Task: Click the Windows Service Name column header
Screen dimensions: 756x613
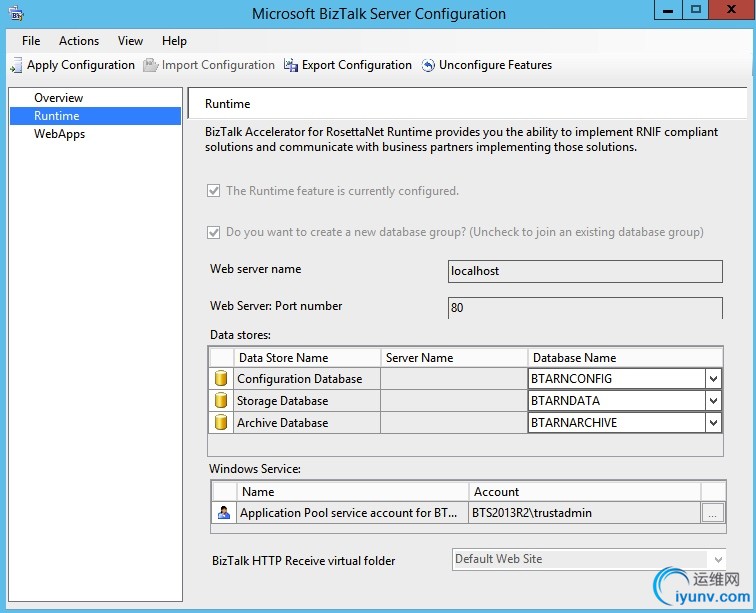Action: (x=352, y=491)
